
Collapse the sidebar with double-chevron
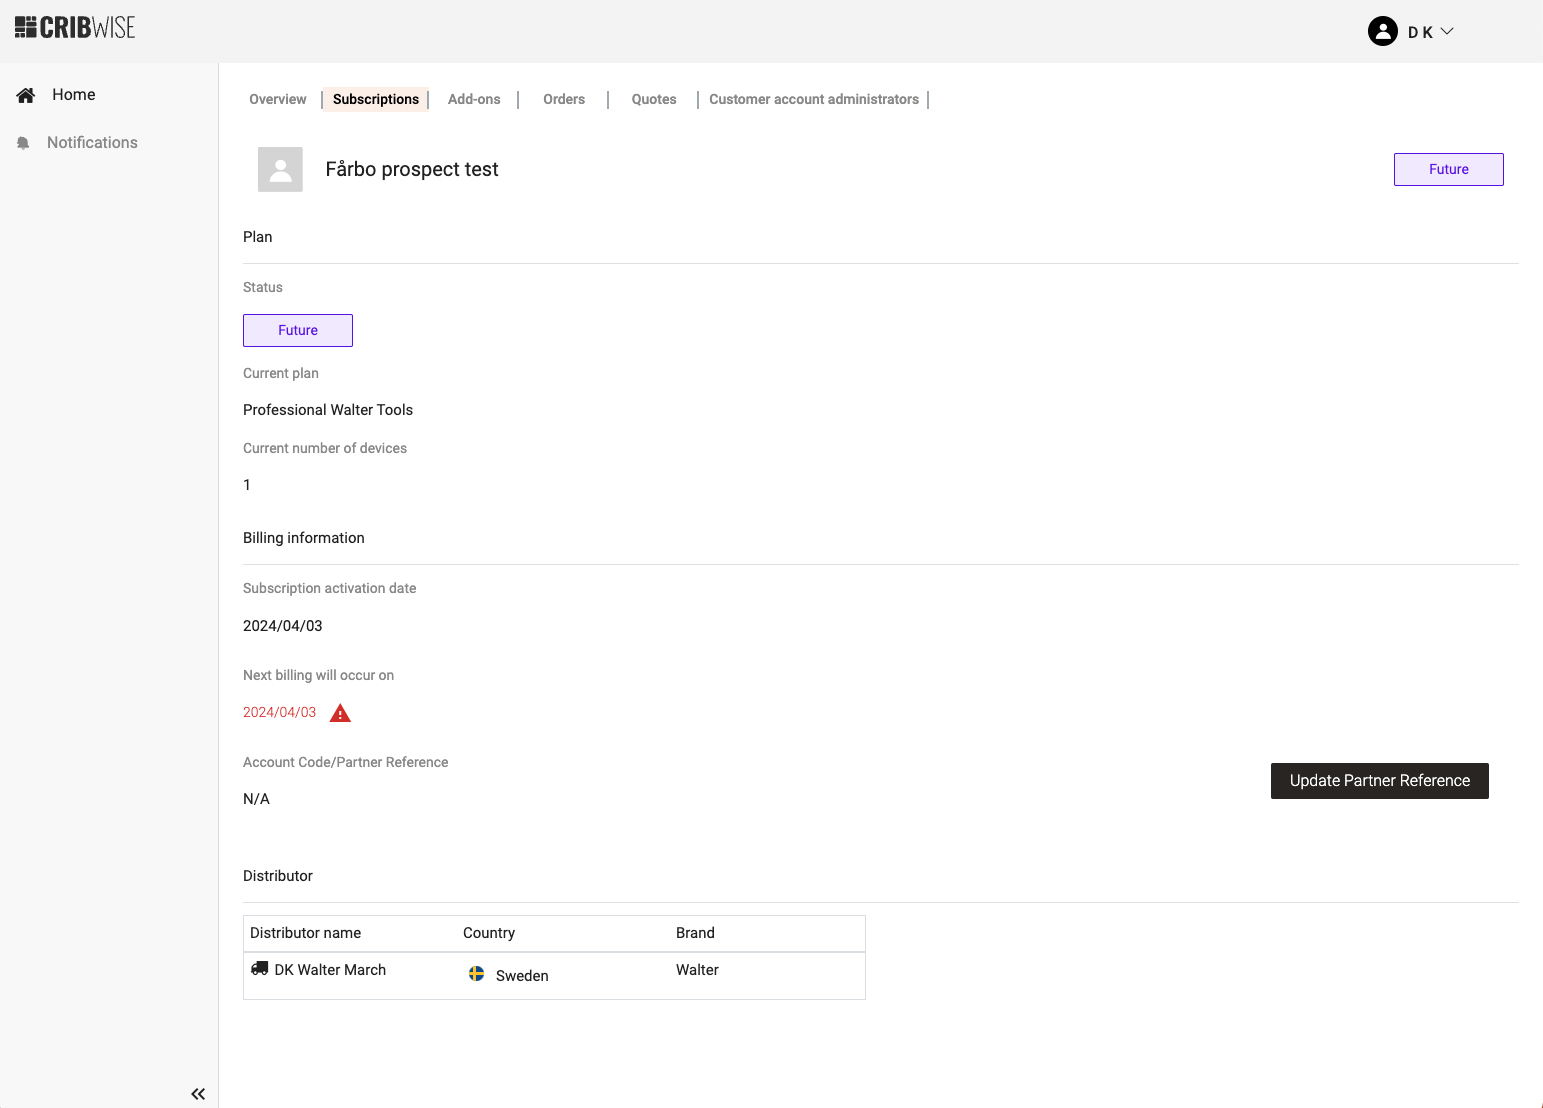(198, 1094)
